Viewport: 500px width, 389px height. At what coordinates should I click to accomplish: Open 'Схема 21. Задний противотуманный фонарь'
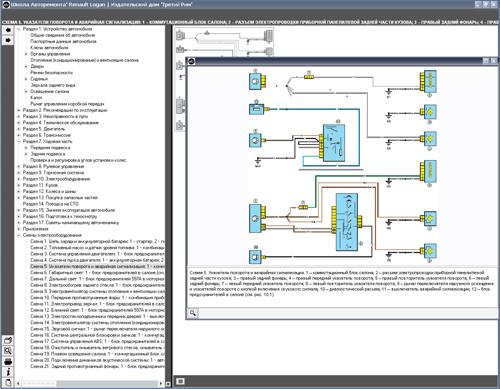97,366
